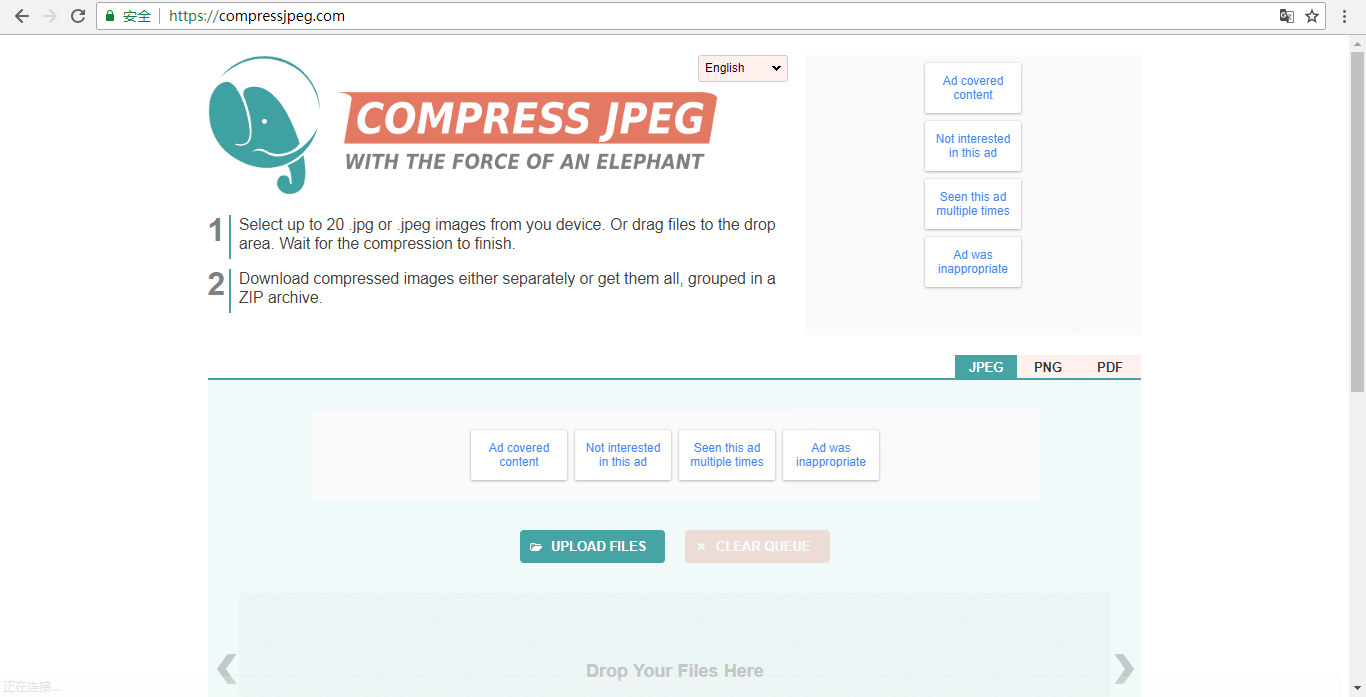This screenshot has width=1366, height=697.
Task: Click the page vertical scrollbar thumb
Action: pyautogui.click(x=1357, y=221)
